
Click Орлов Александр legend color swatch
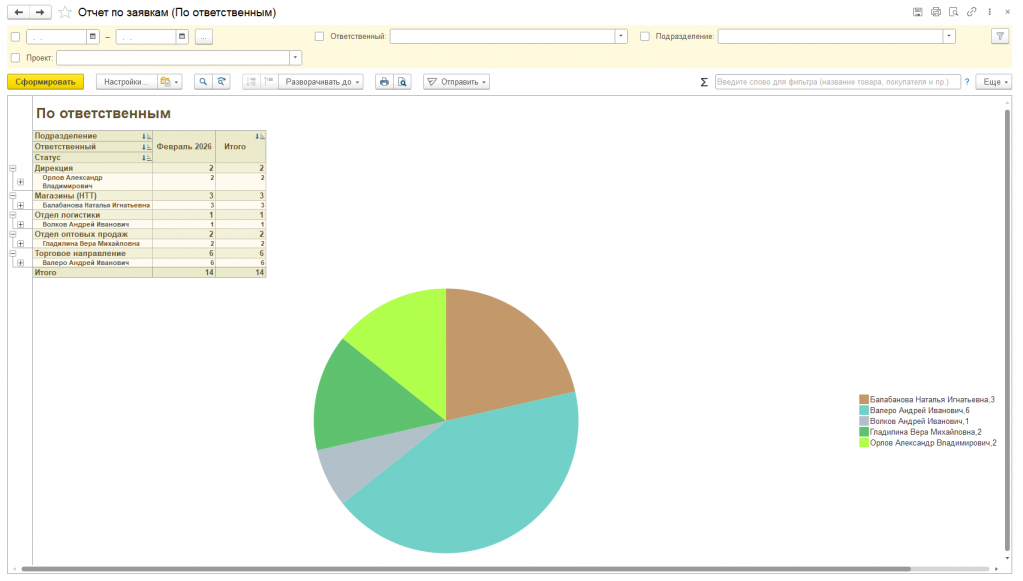864,443
